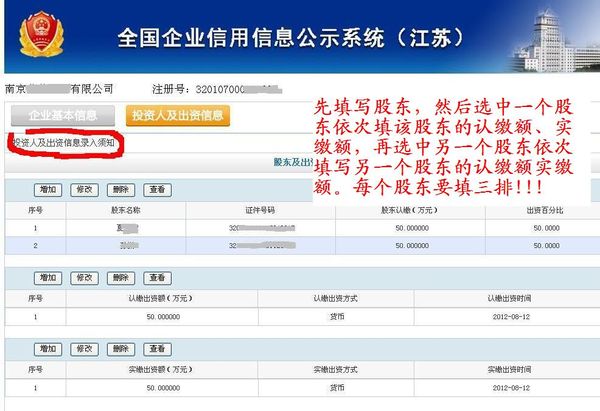Viewport: 600px width, 411px height.
Task: Switch to the 投资人及出资信息 tab
Action: (x=178, y=115)
